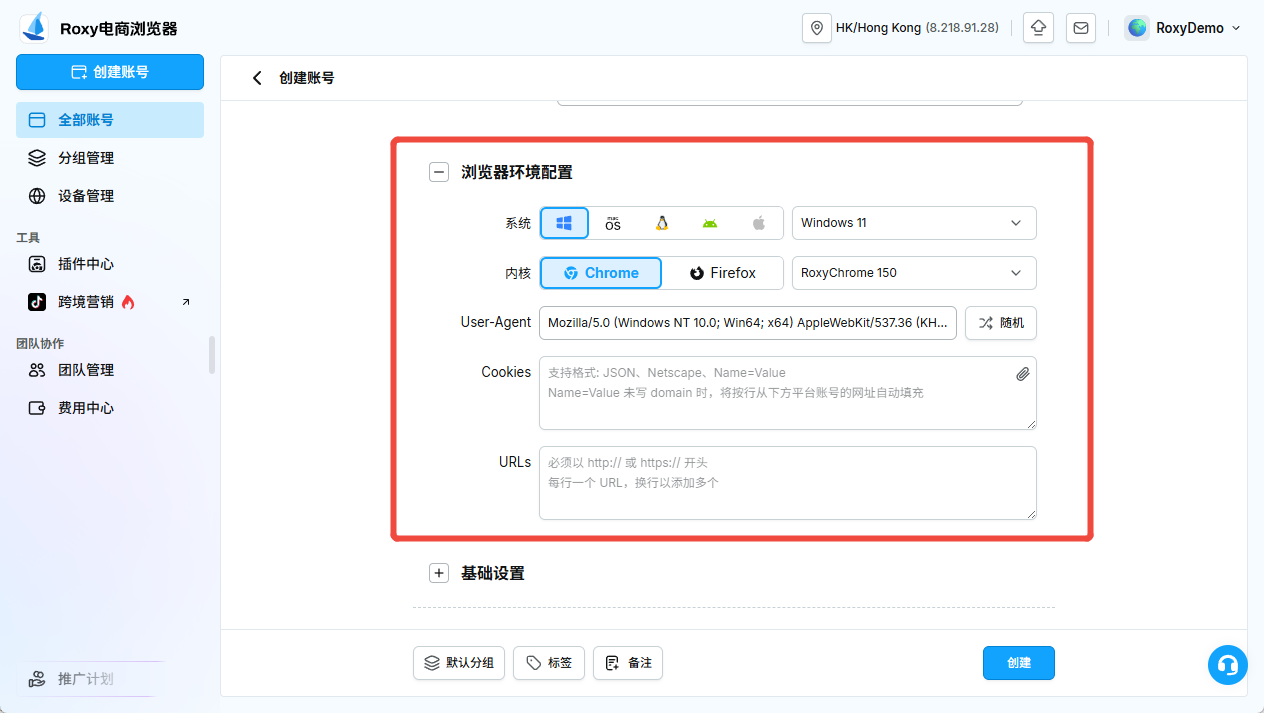Screen dimensions: 1264x713
Task: Click the 费用中心 wallet icon
Action: 37,408
